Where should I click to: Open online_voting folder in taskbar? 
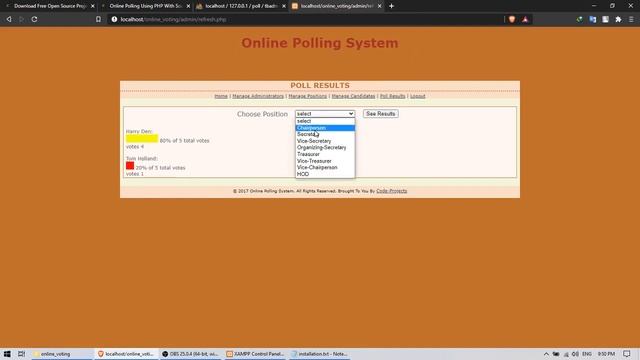pyautogui.click(x=62, y=354)
